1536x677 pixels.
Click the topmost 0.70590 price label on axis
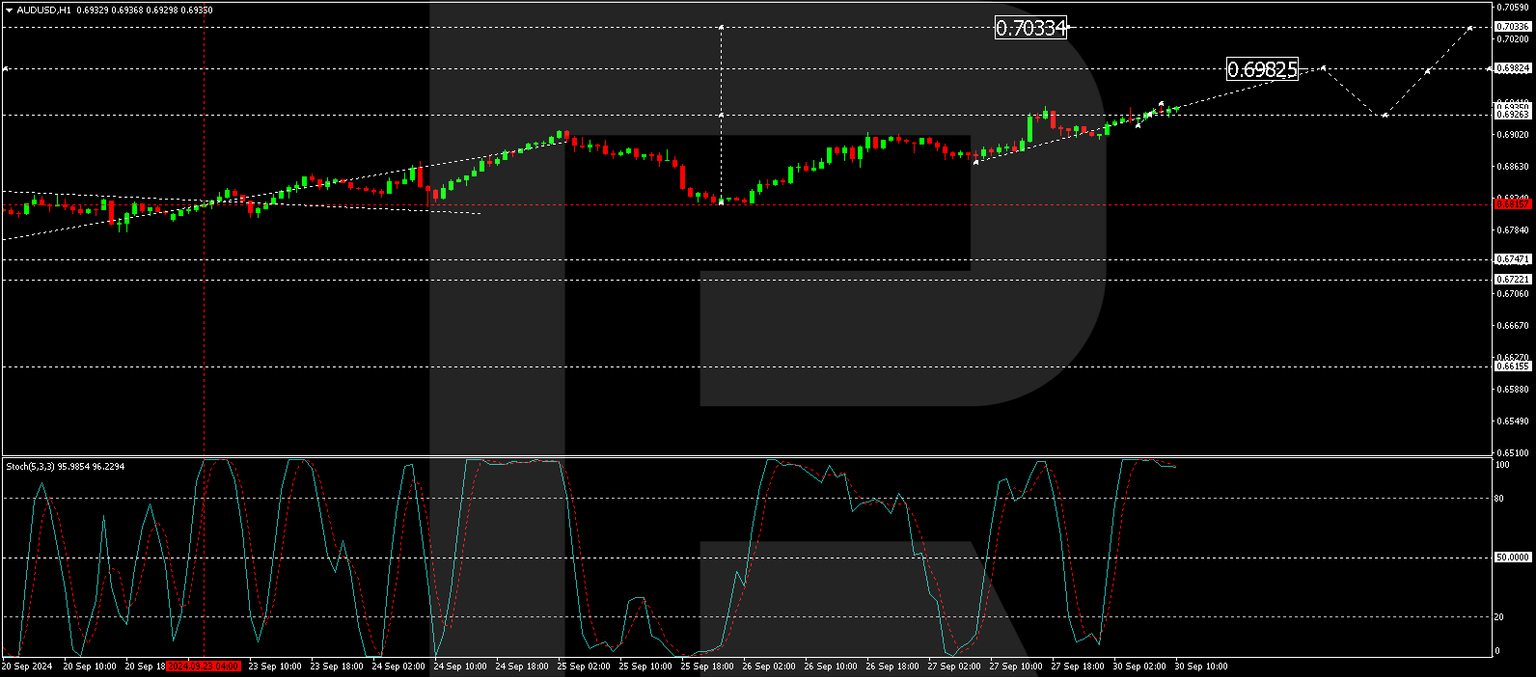click(1513, 8)
